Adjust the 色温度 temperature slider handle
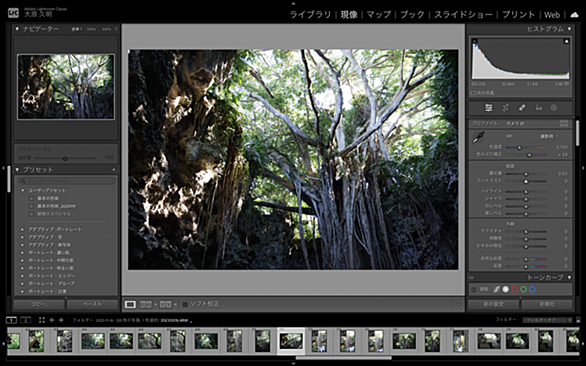Viewport: 586px width, 366px height. (x=519, y=148)
